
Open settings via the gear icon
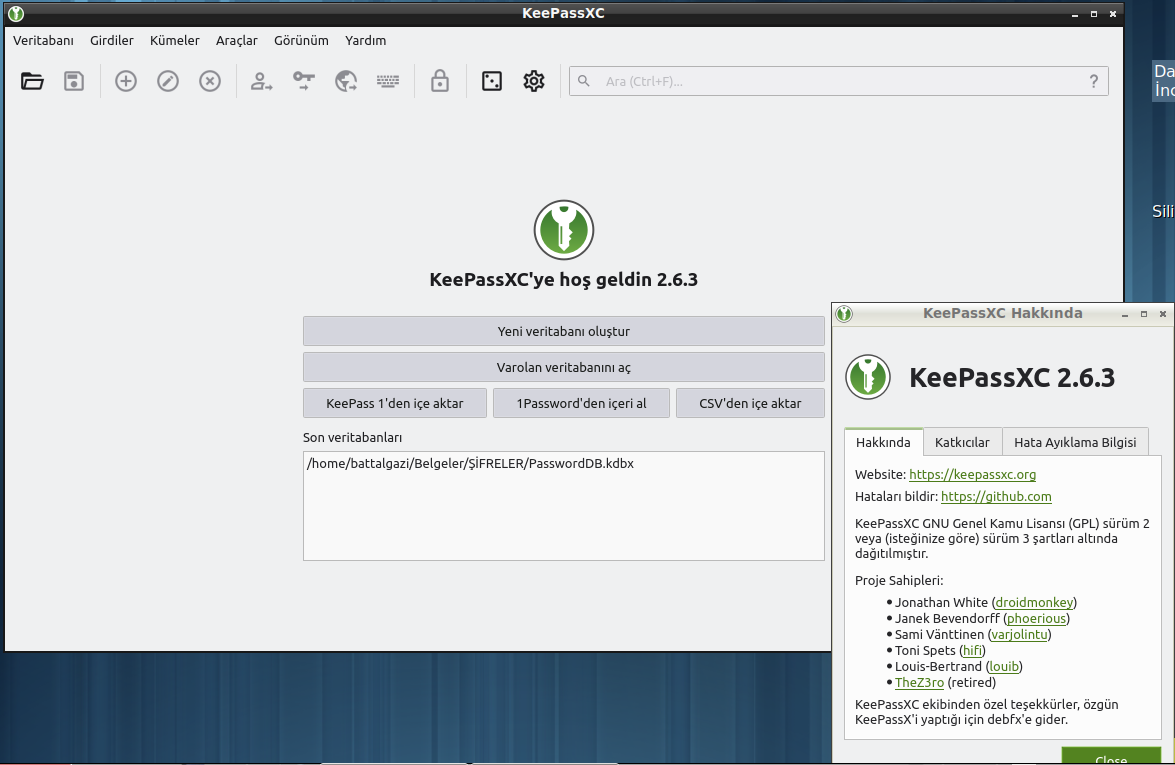click(x=534, y=81)
